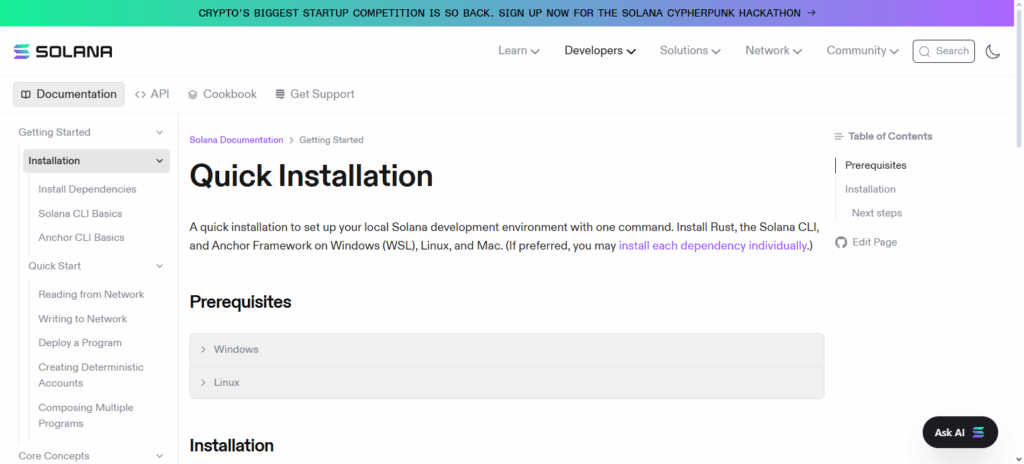
Task: Click the Solana logo in header
Action: tap(62, 51)
